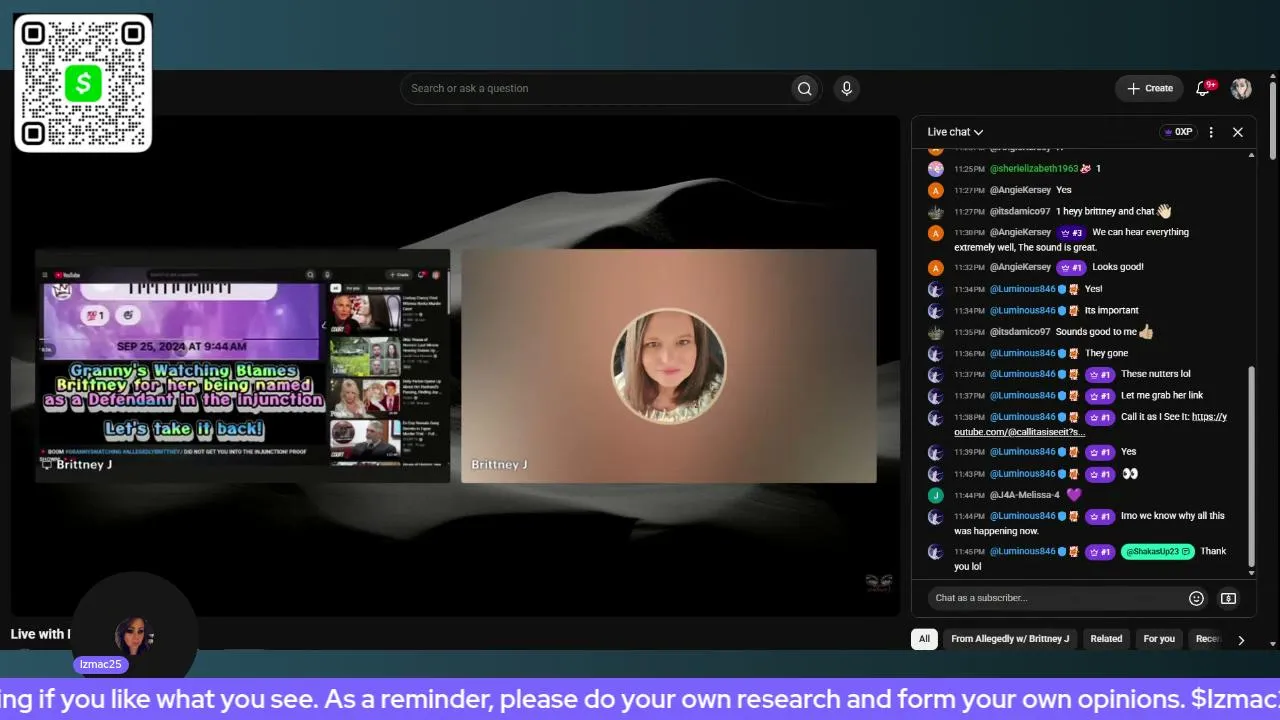The image size is (1280, 720).
Task: Activate the voice search microphone
Action: pyautogui.click(x=846, y=89)
